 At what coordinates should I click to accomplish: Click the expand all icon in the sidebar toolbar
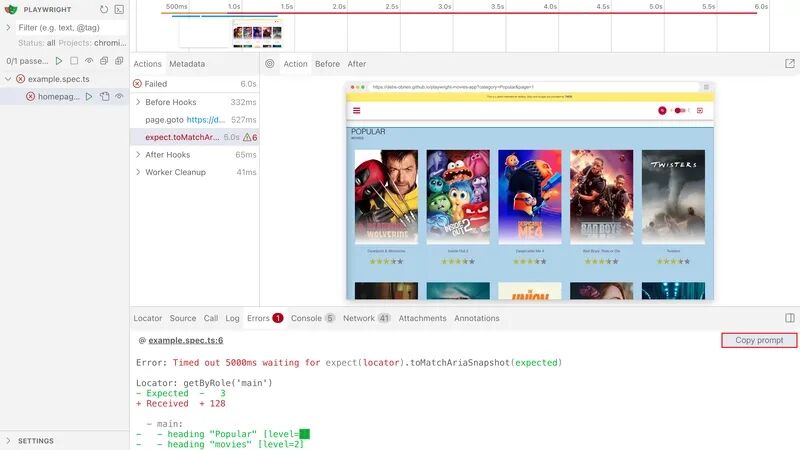(x=119, y=61)
